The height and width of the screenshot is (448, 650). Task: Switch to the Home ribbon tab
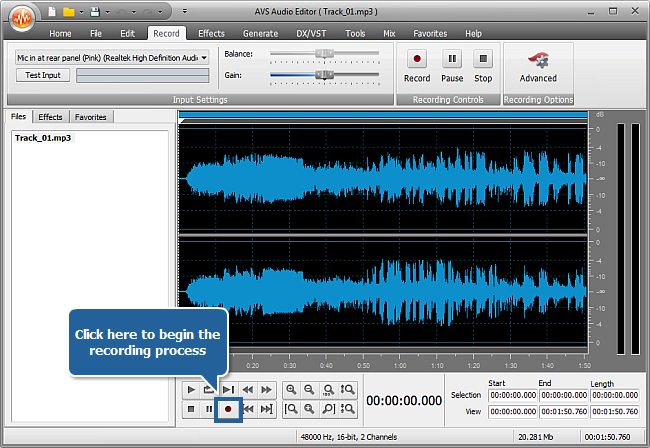60,34
